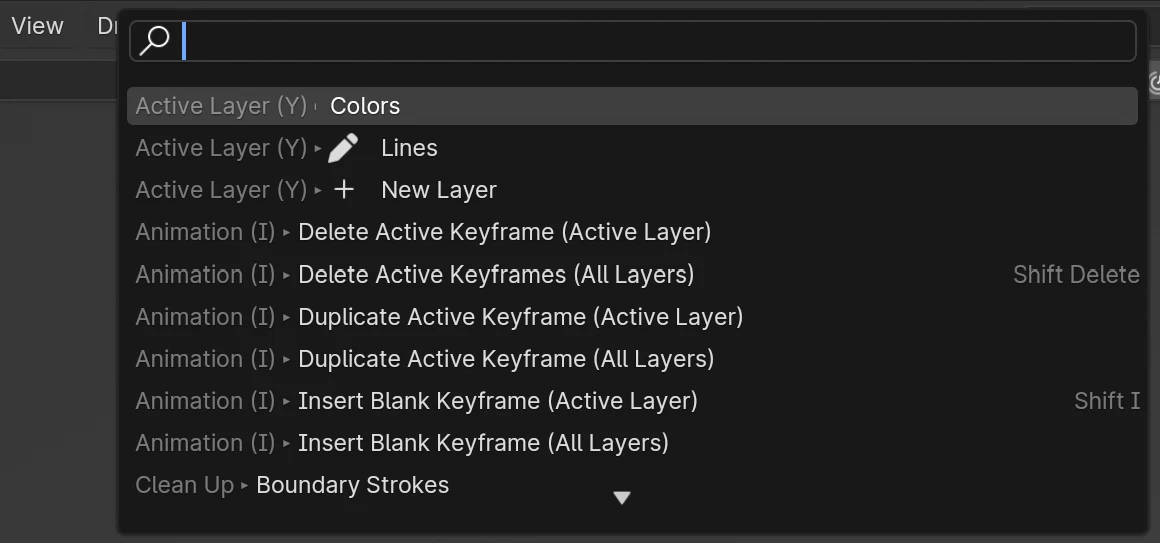Viewport: 1160px width, 543px height.
Task: Click the circular icon at the right edge
Action: pyautogui.click(x=1154, y=84)
